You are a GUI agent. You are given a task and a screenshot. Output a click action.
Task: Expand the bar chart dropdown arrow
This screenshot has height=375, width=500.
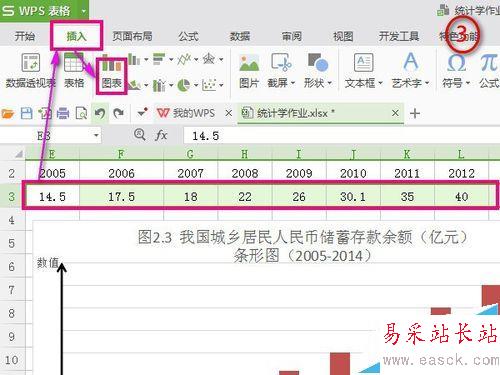tap(171, 60)
